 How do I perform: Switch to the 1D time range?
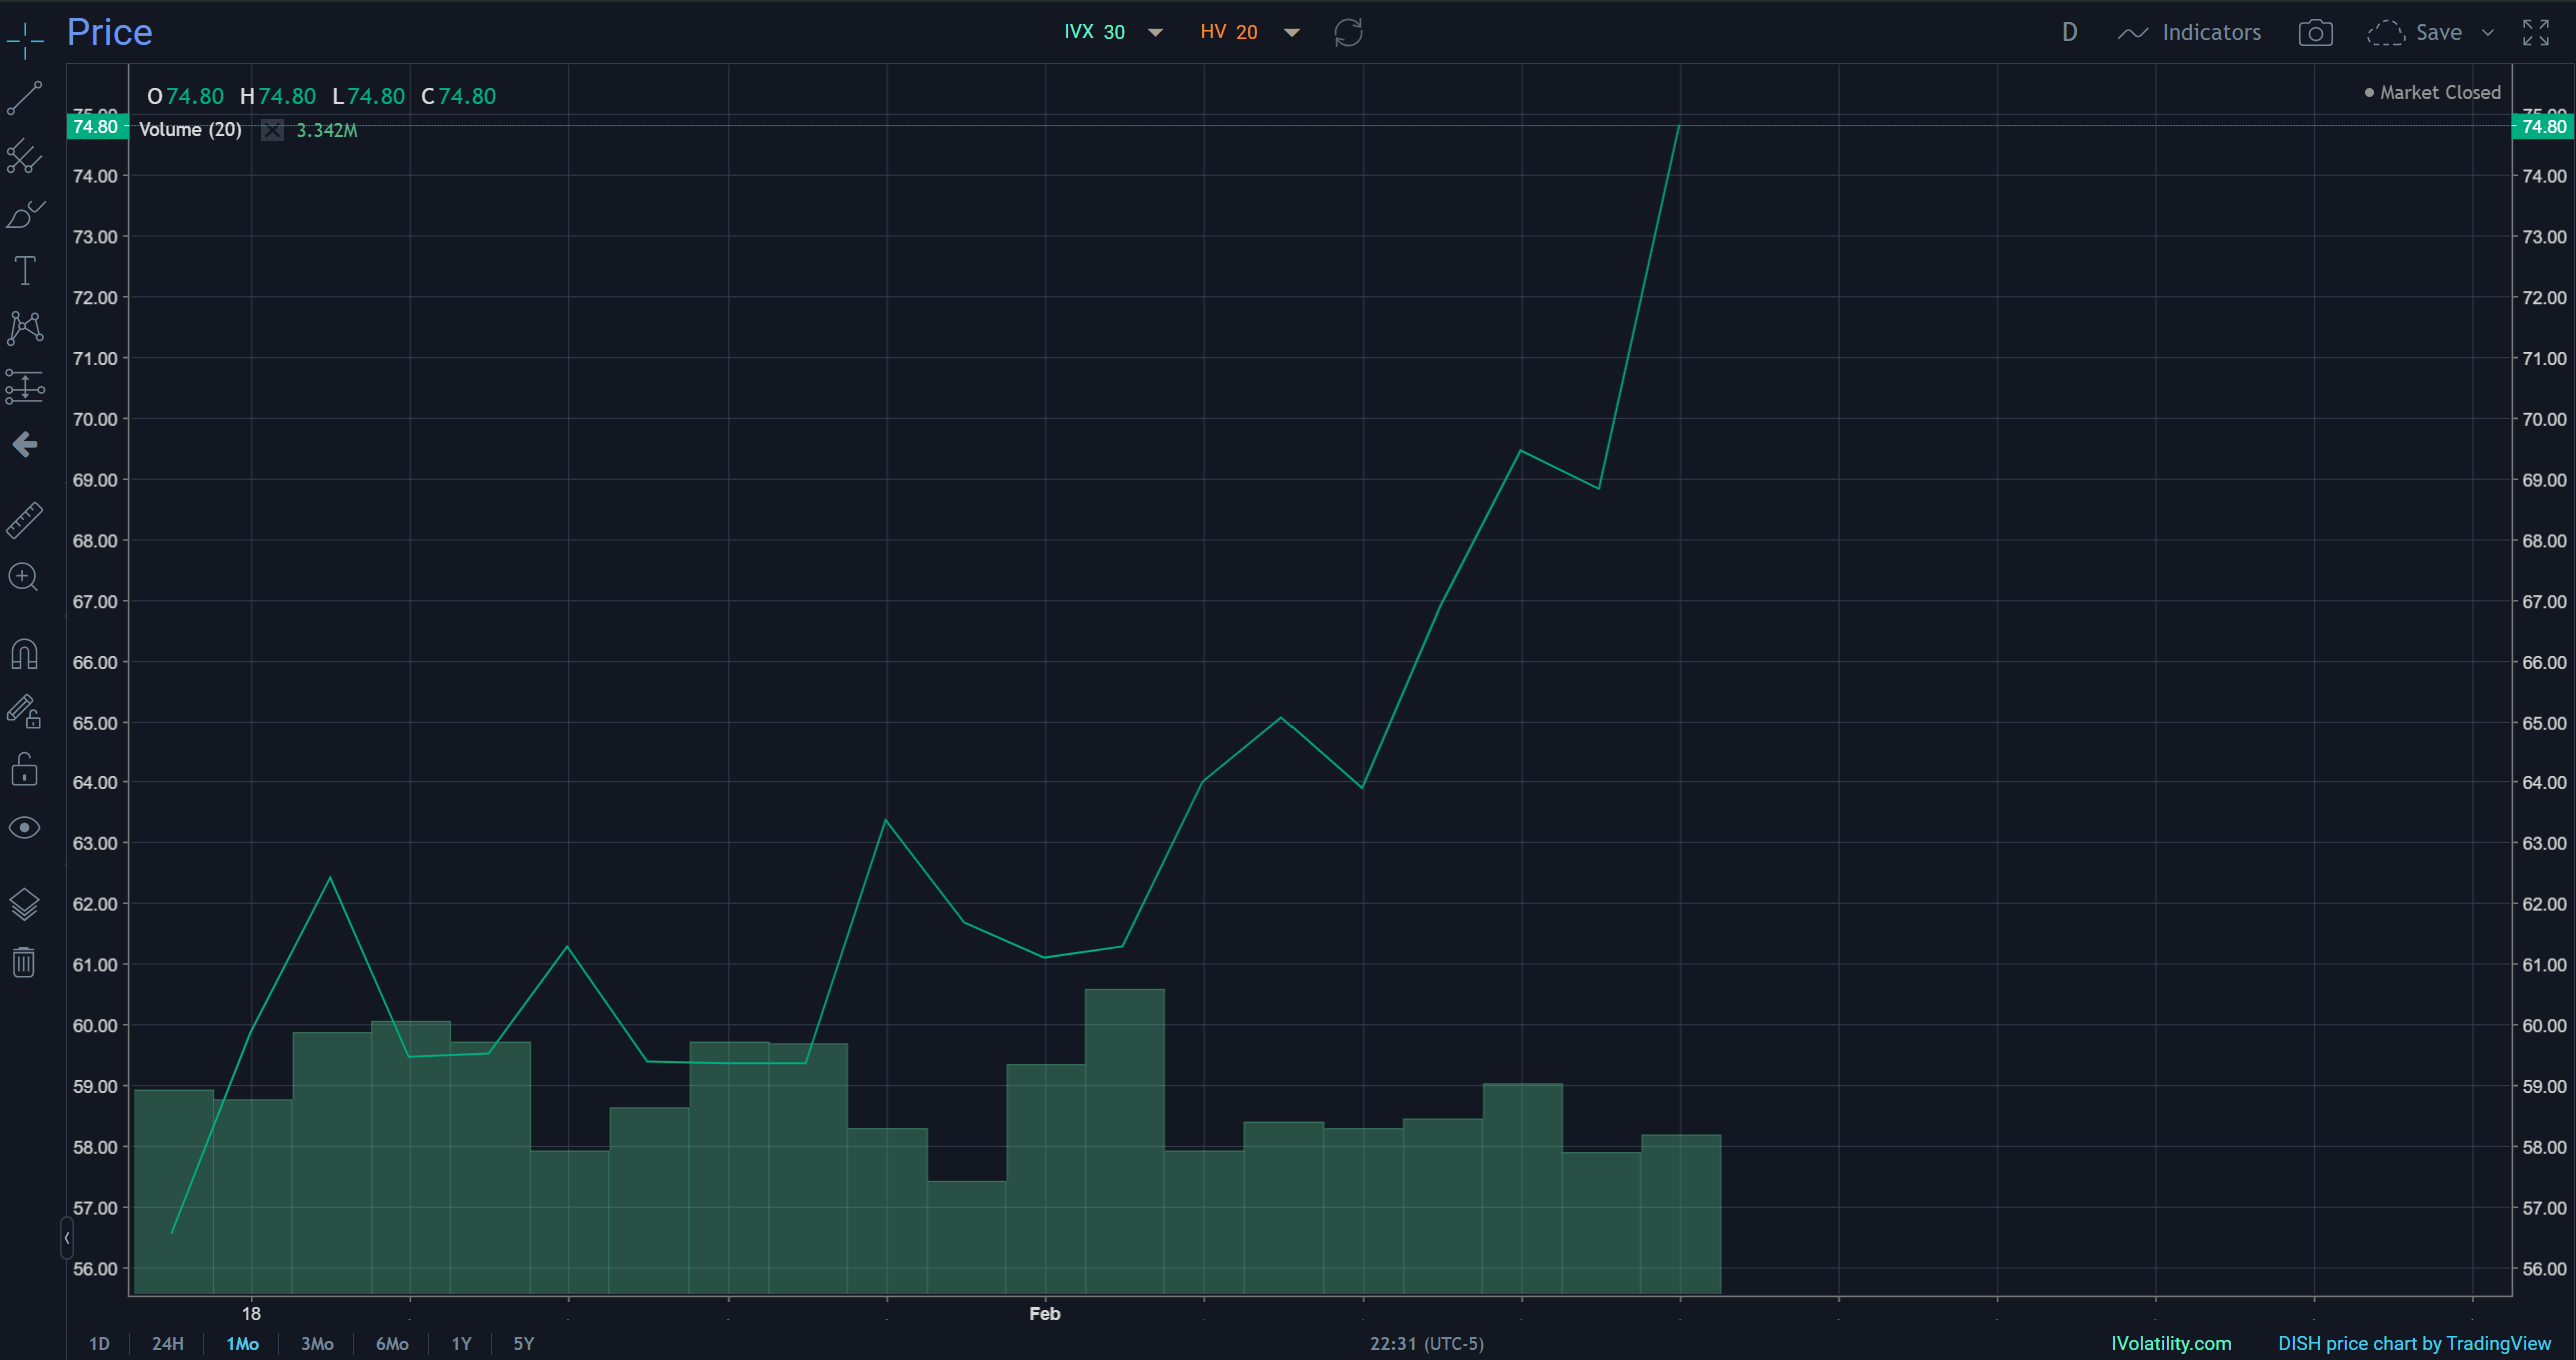pos(99,1344)
